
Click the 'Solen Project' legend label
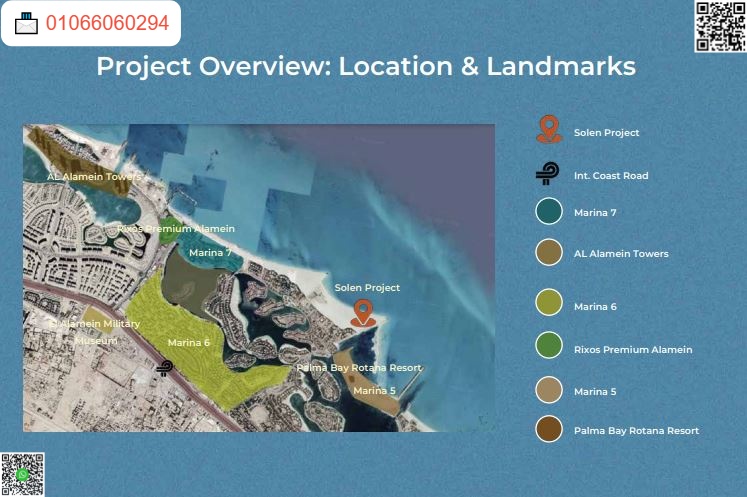606,133
